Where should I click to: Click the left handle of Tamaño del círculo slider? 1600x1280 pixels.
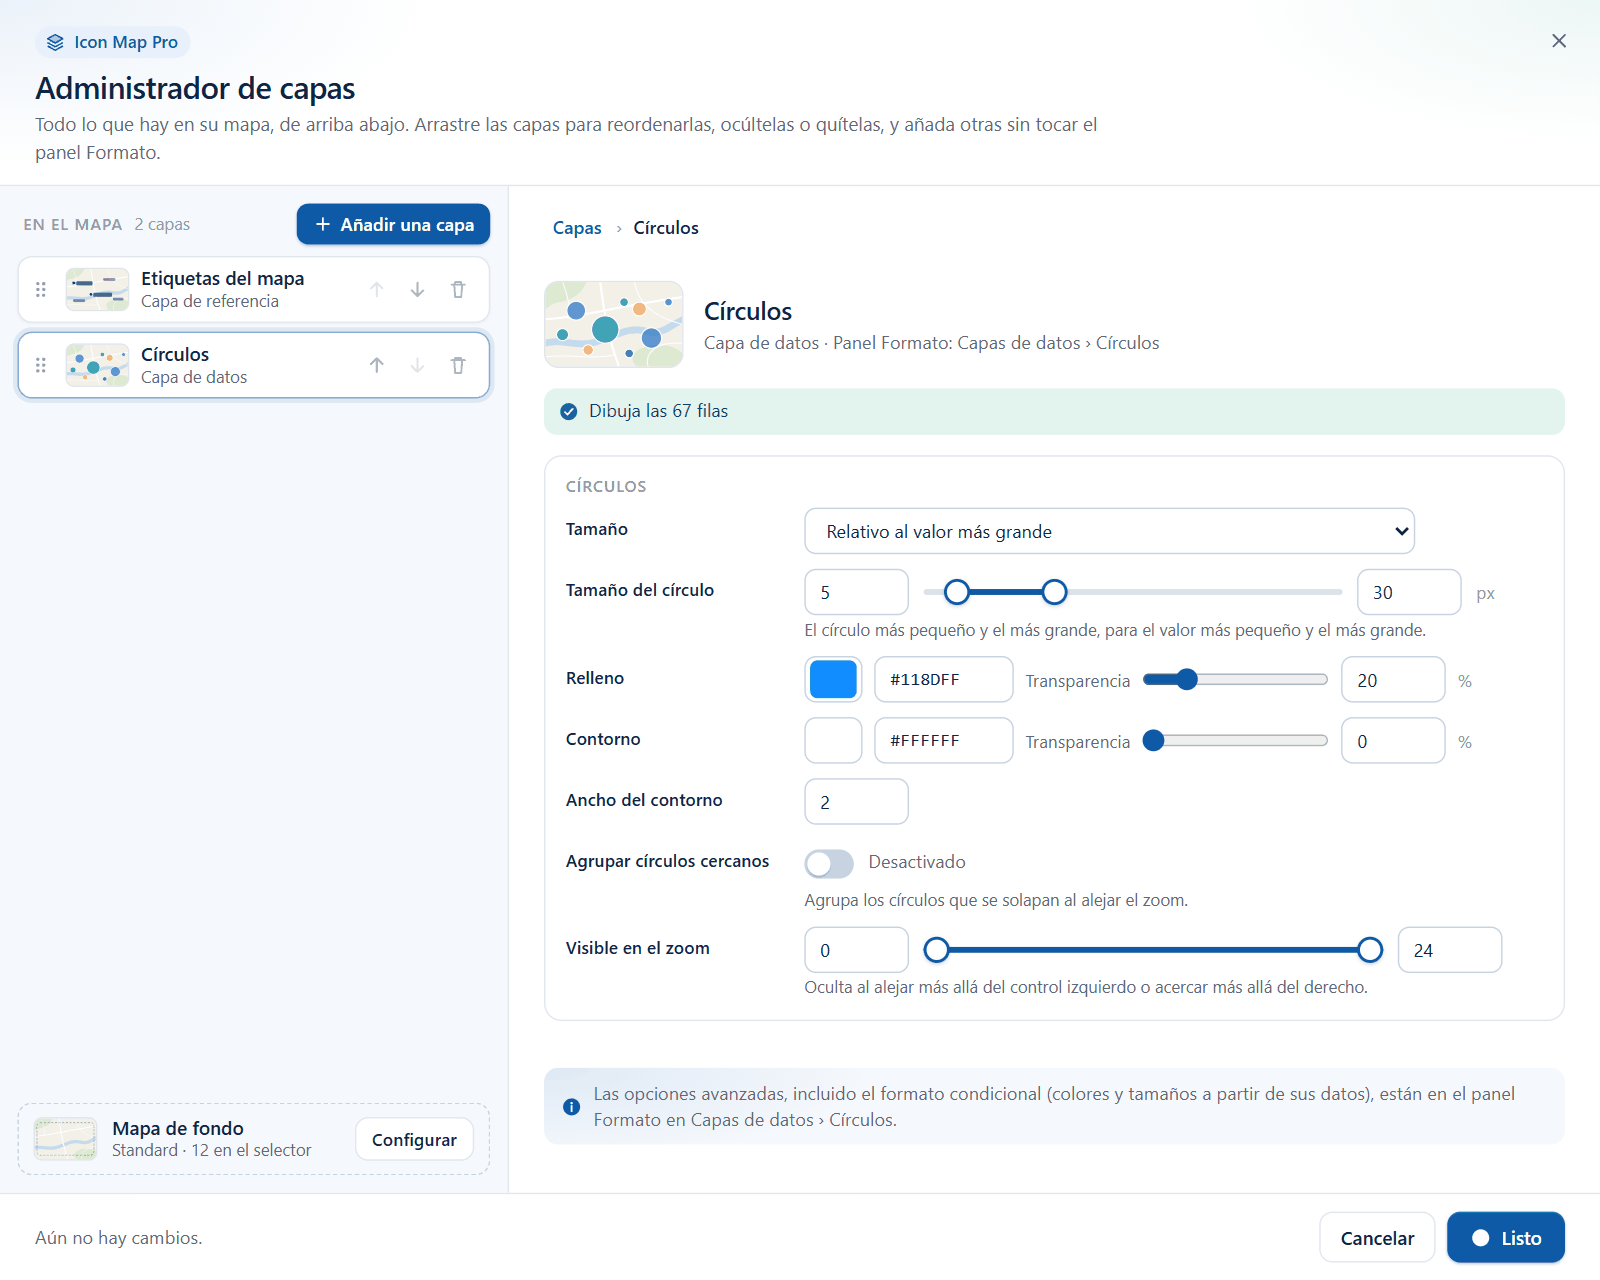[x=957, y=592]
